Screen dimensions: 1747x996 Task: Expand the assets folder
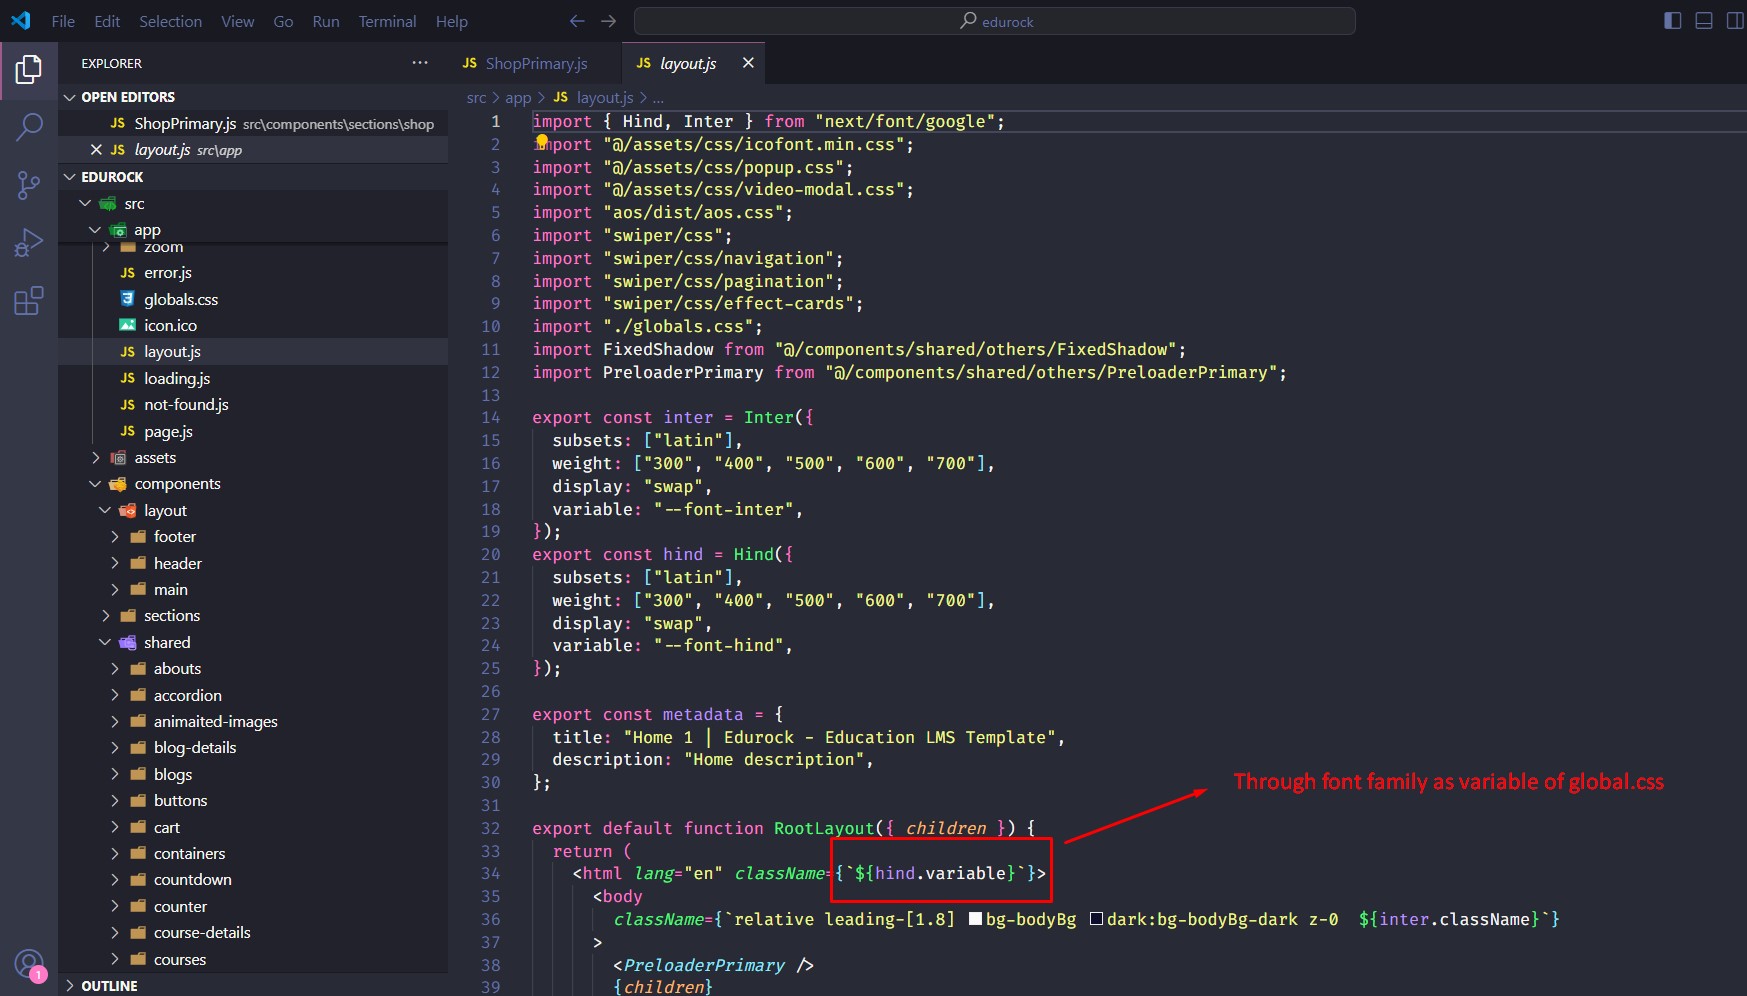tap(253, 457)
